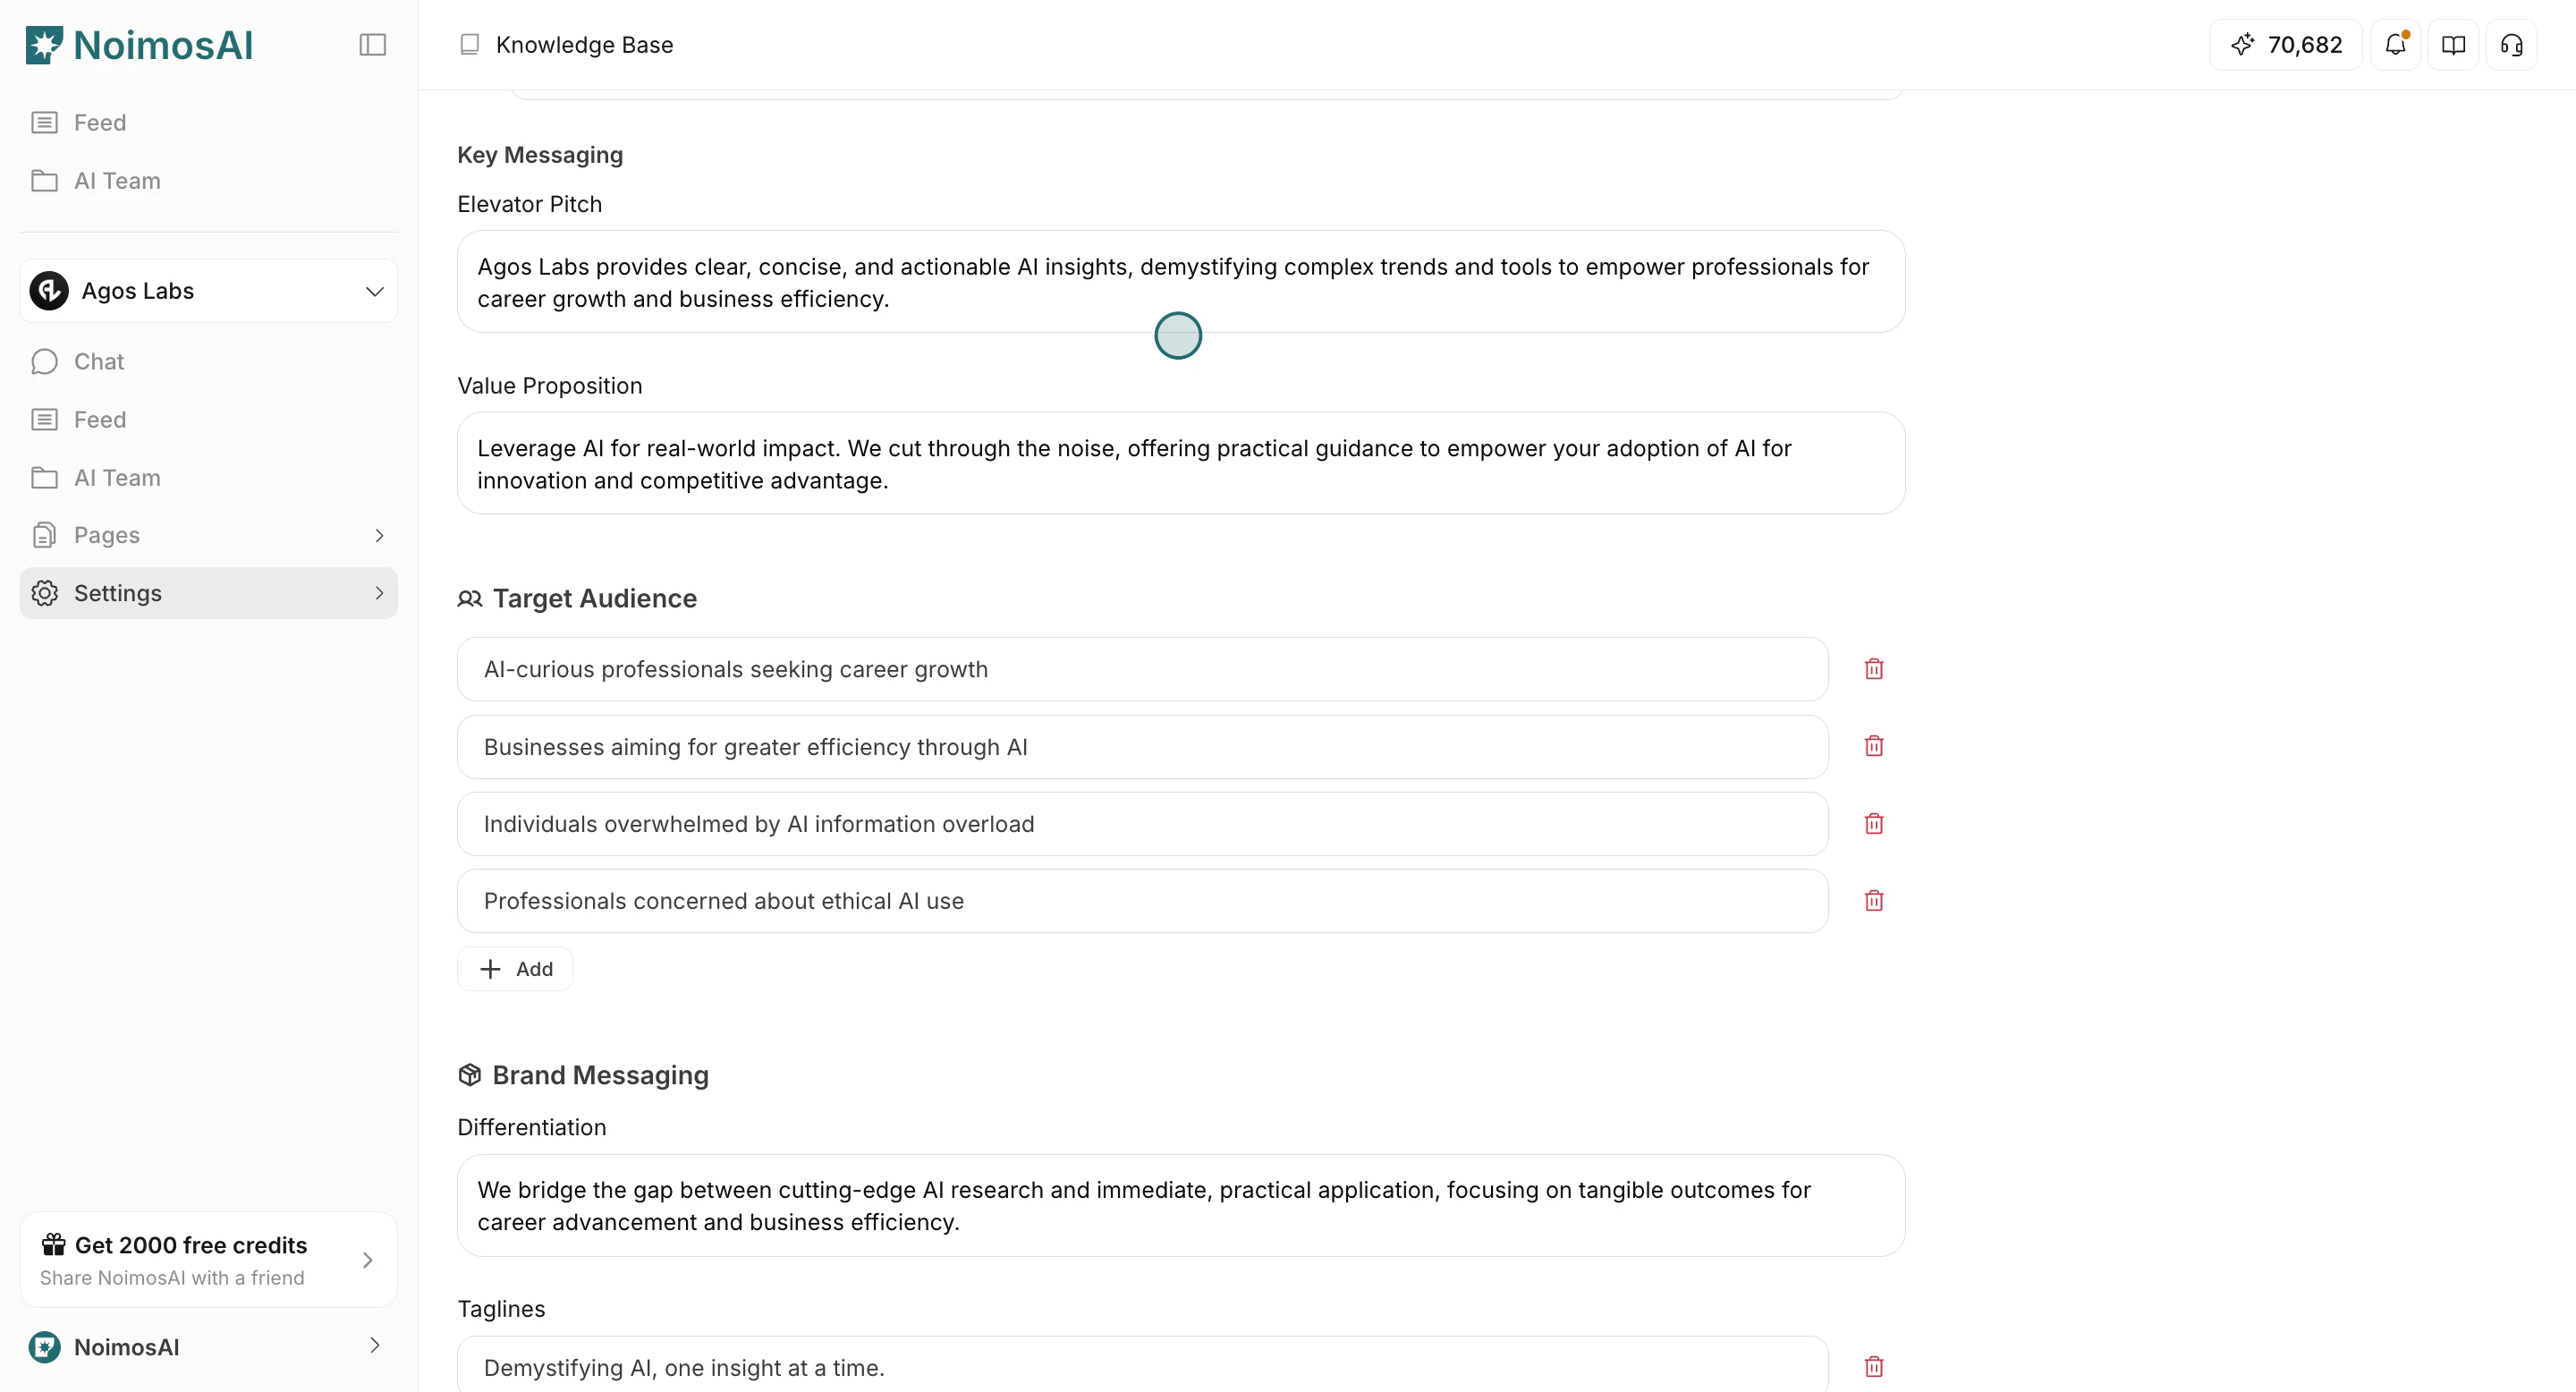Open the notifications bell icon
2576x1392 pixels.
coord(2396,44)
